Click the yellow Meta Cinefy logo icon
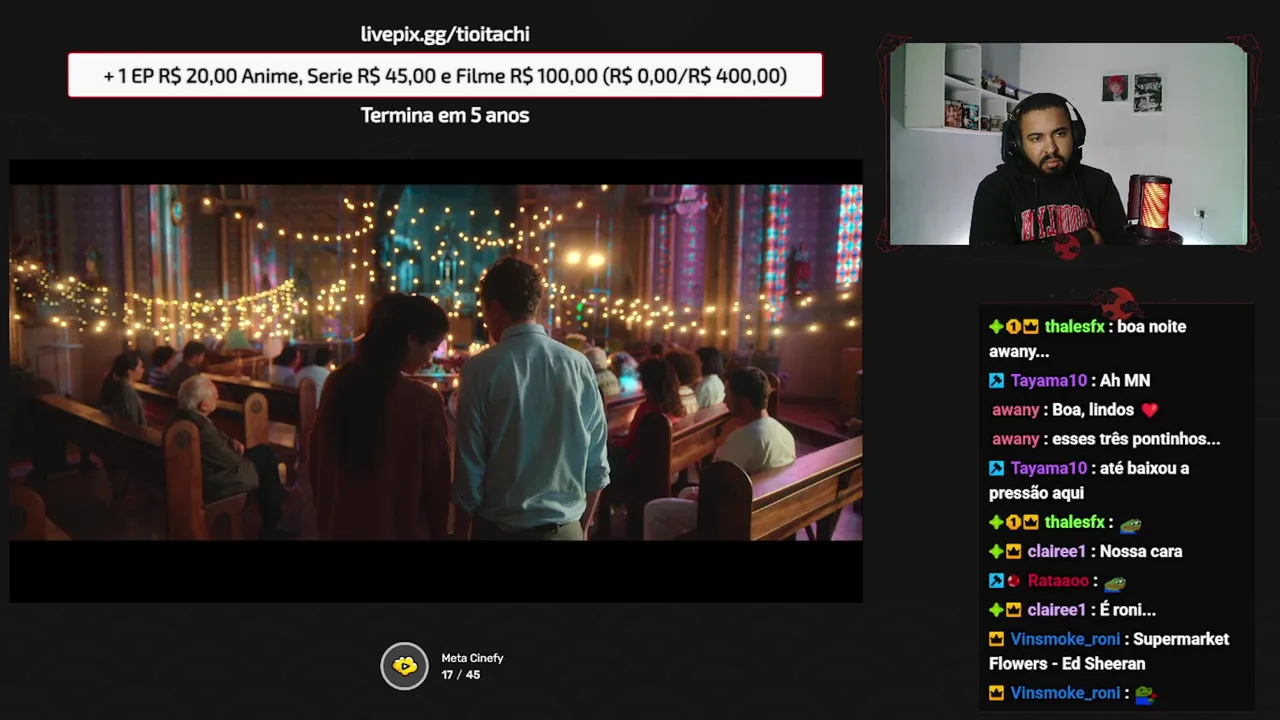Screen dimensions: 1280x720 coord(405,666)
